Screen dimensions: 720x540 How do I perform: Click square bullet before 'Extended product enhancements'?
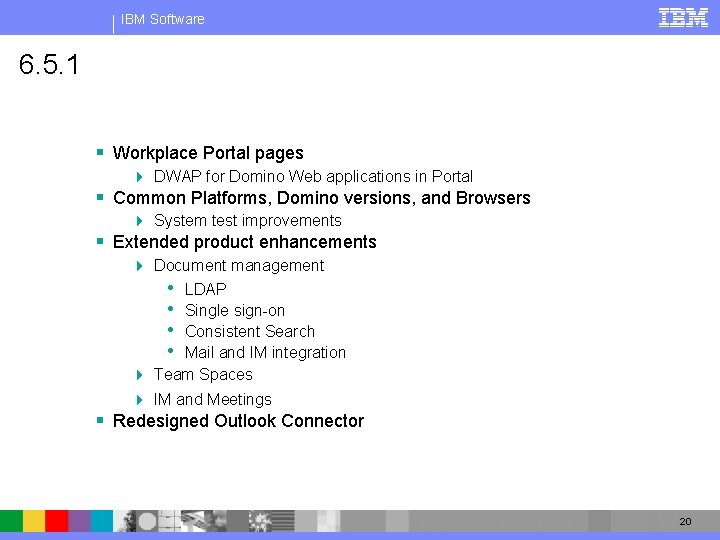click(100, 241)
